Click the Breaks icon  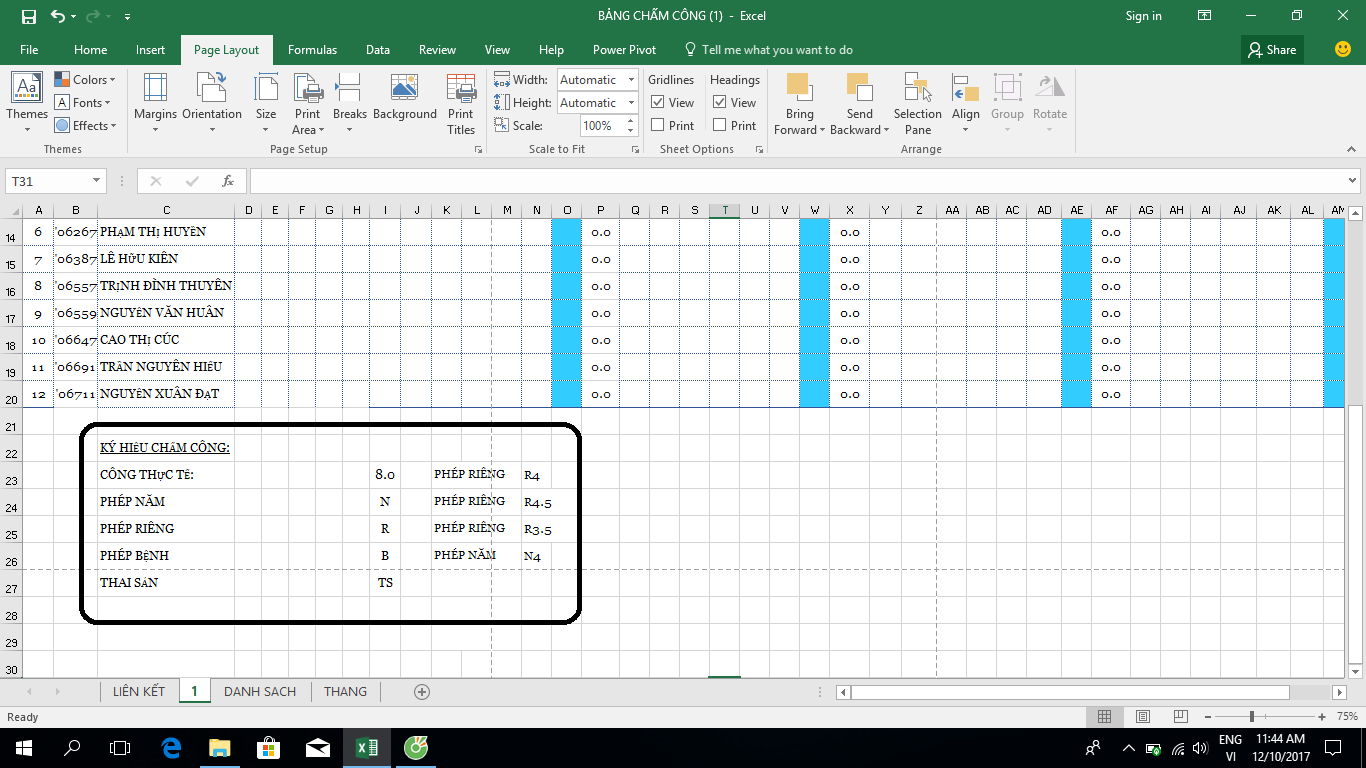pyautogui.click(x=349, y=103)
